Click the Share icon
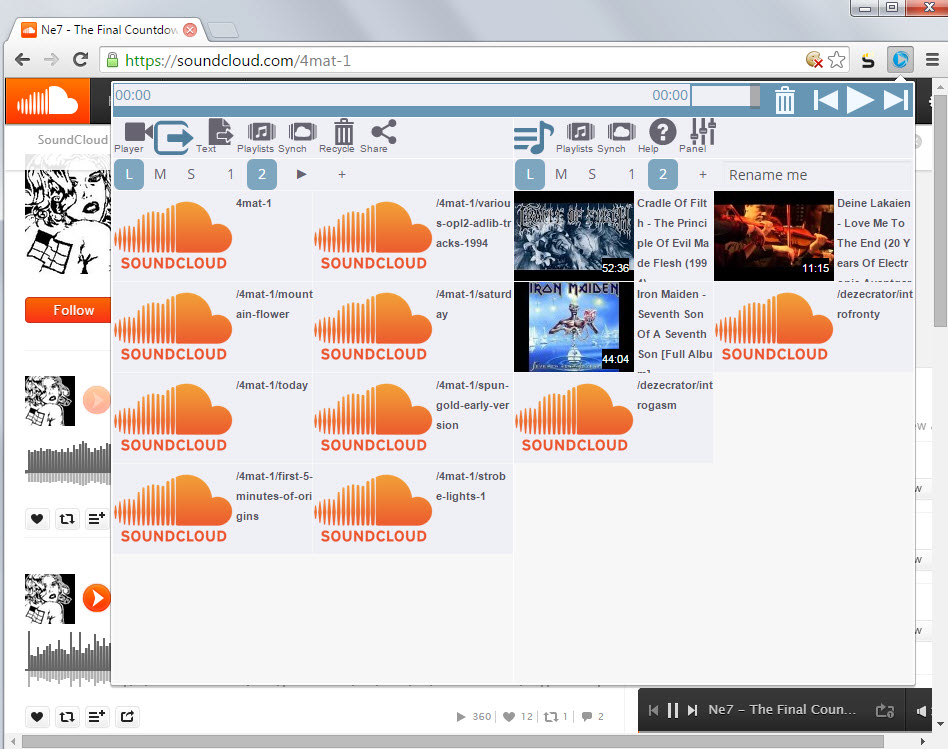 pos(383,131)
